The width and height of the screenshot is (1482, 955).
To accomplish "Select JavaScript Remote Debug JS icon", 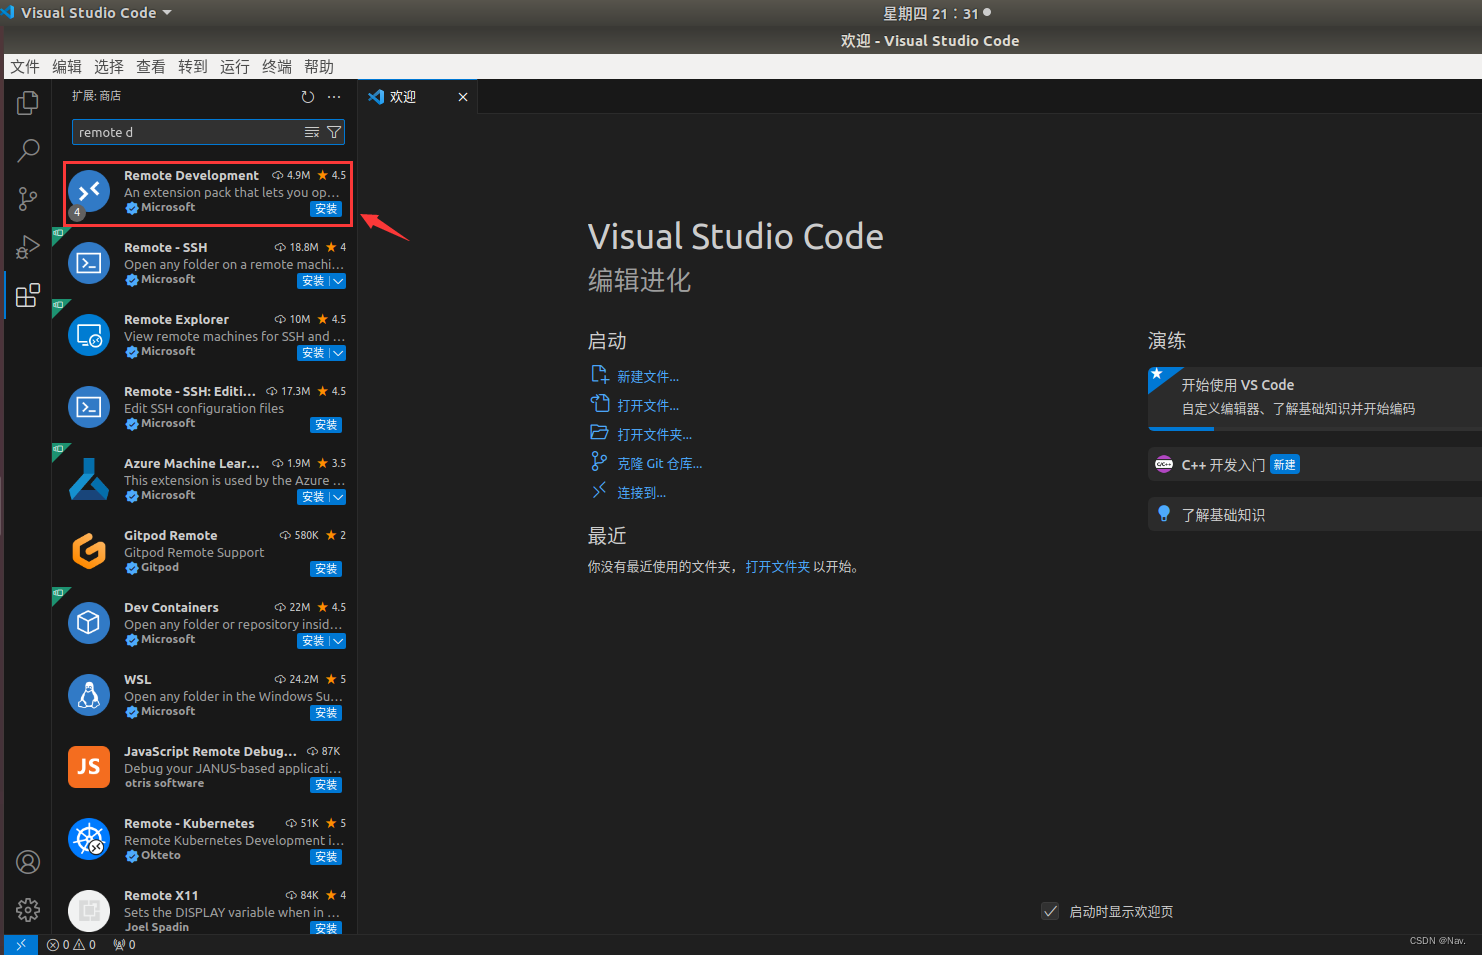I will click(x=89, y=767).
